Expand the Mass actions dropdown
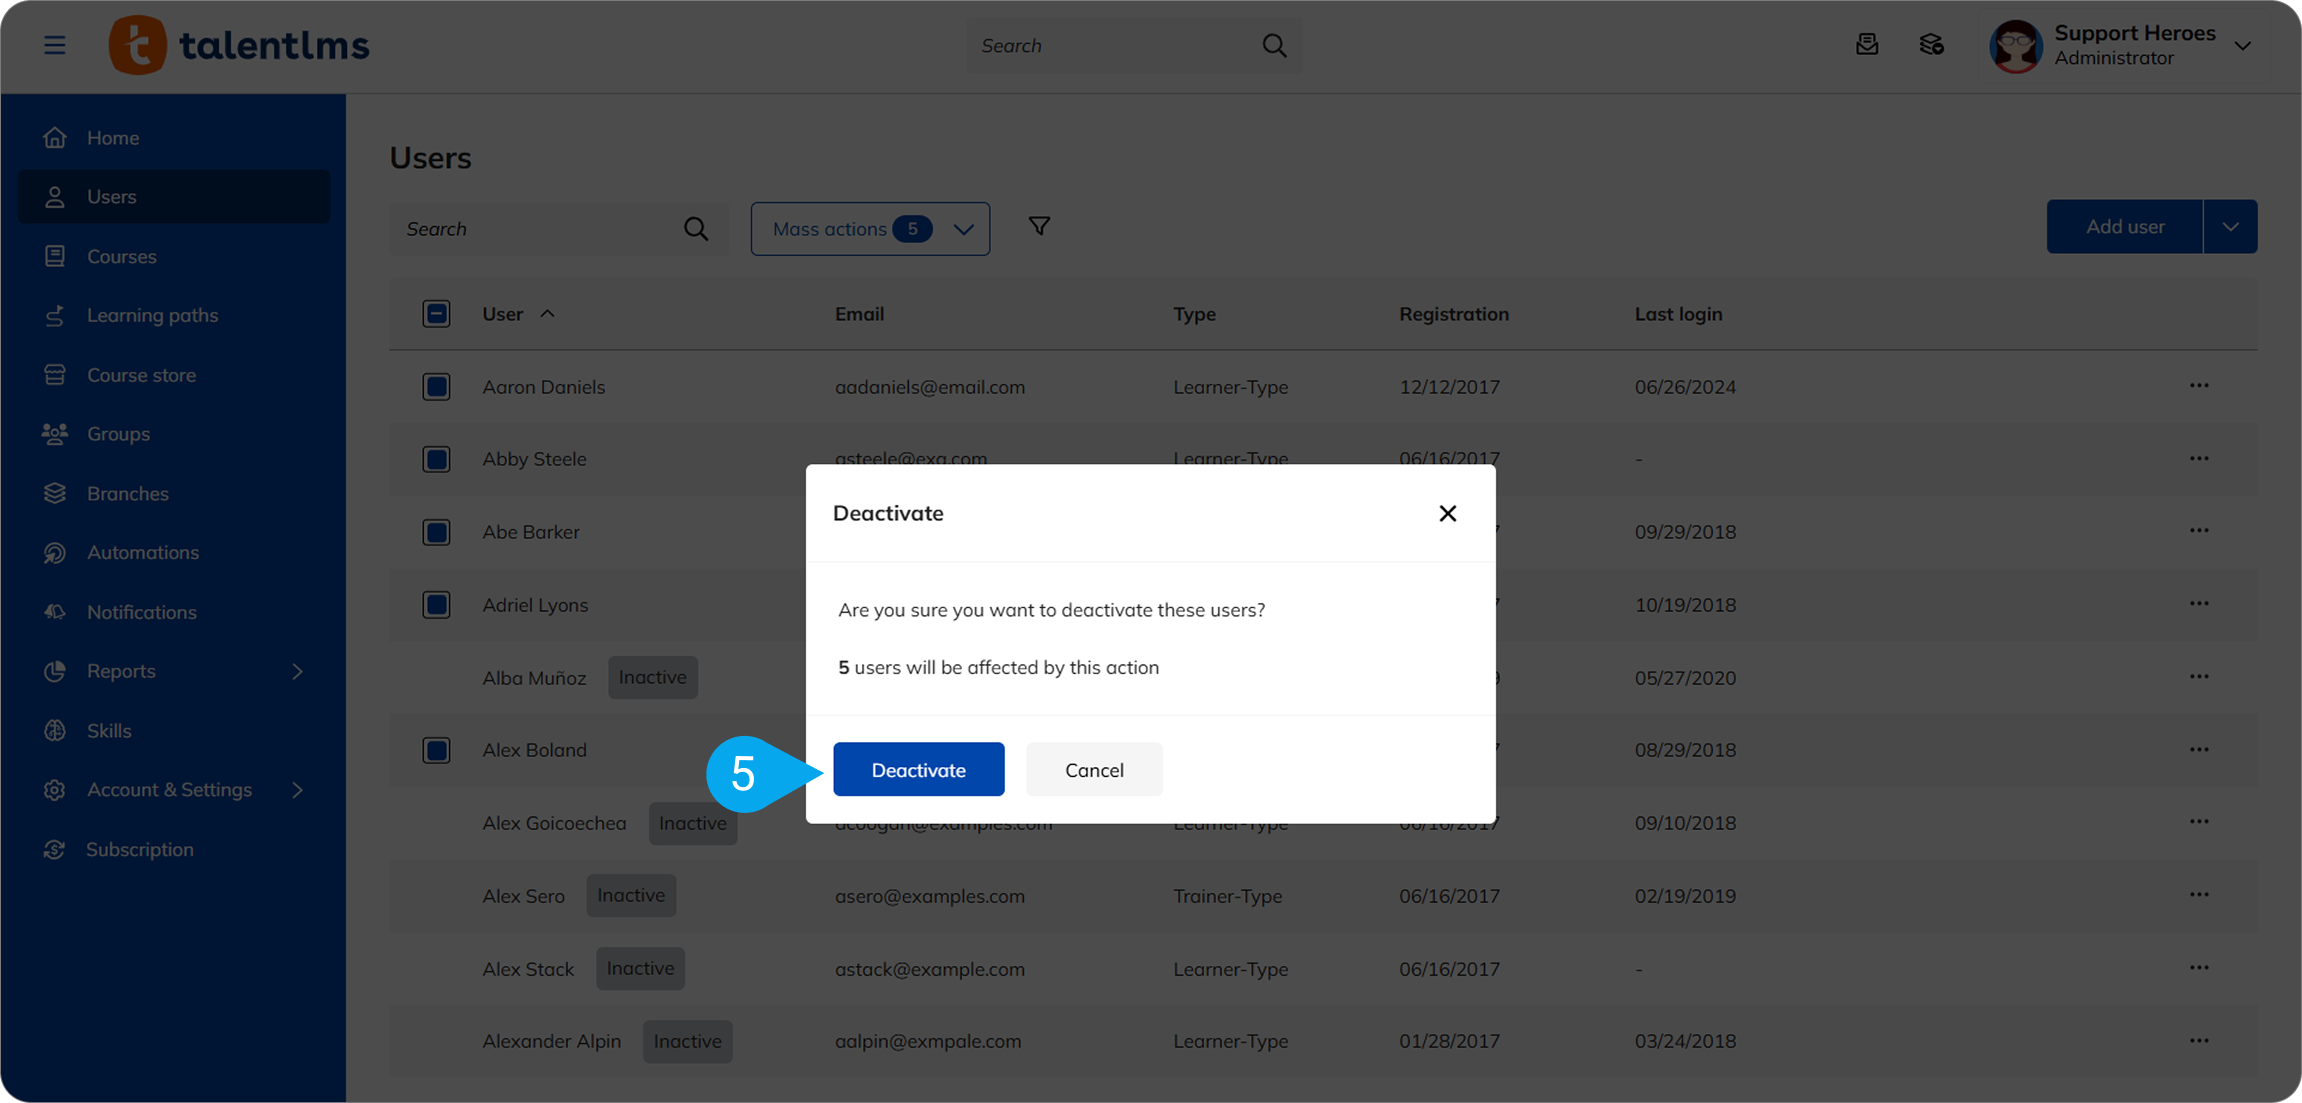 [870, 229]
